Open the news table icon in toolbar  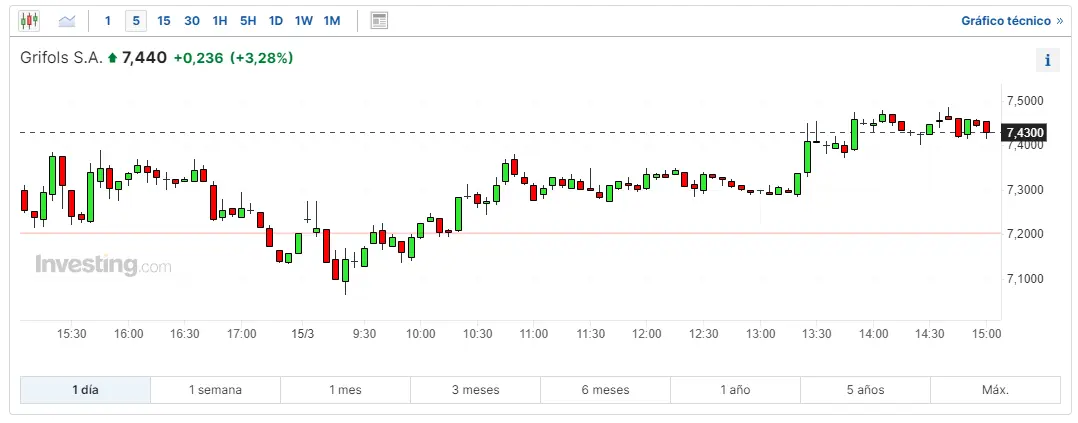click(x=380, y=21)
